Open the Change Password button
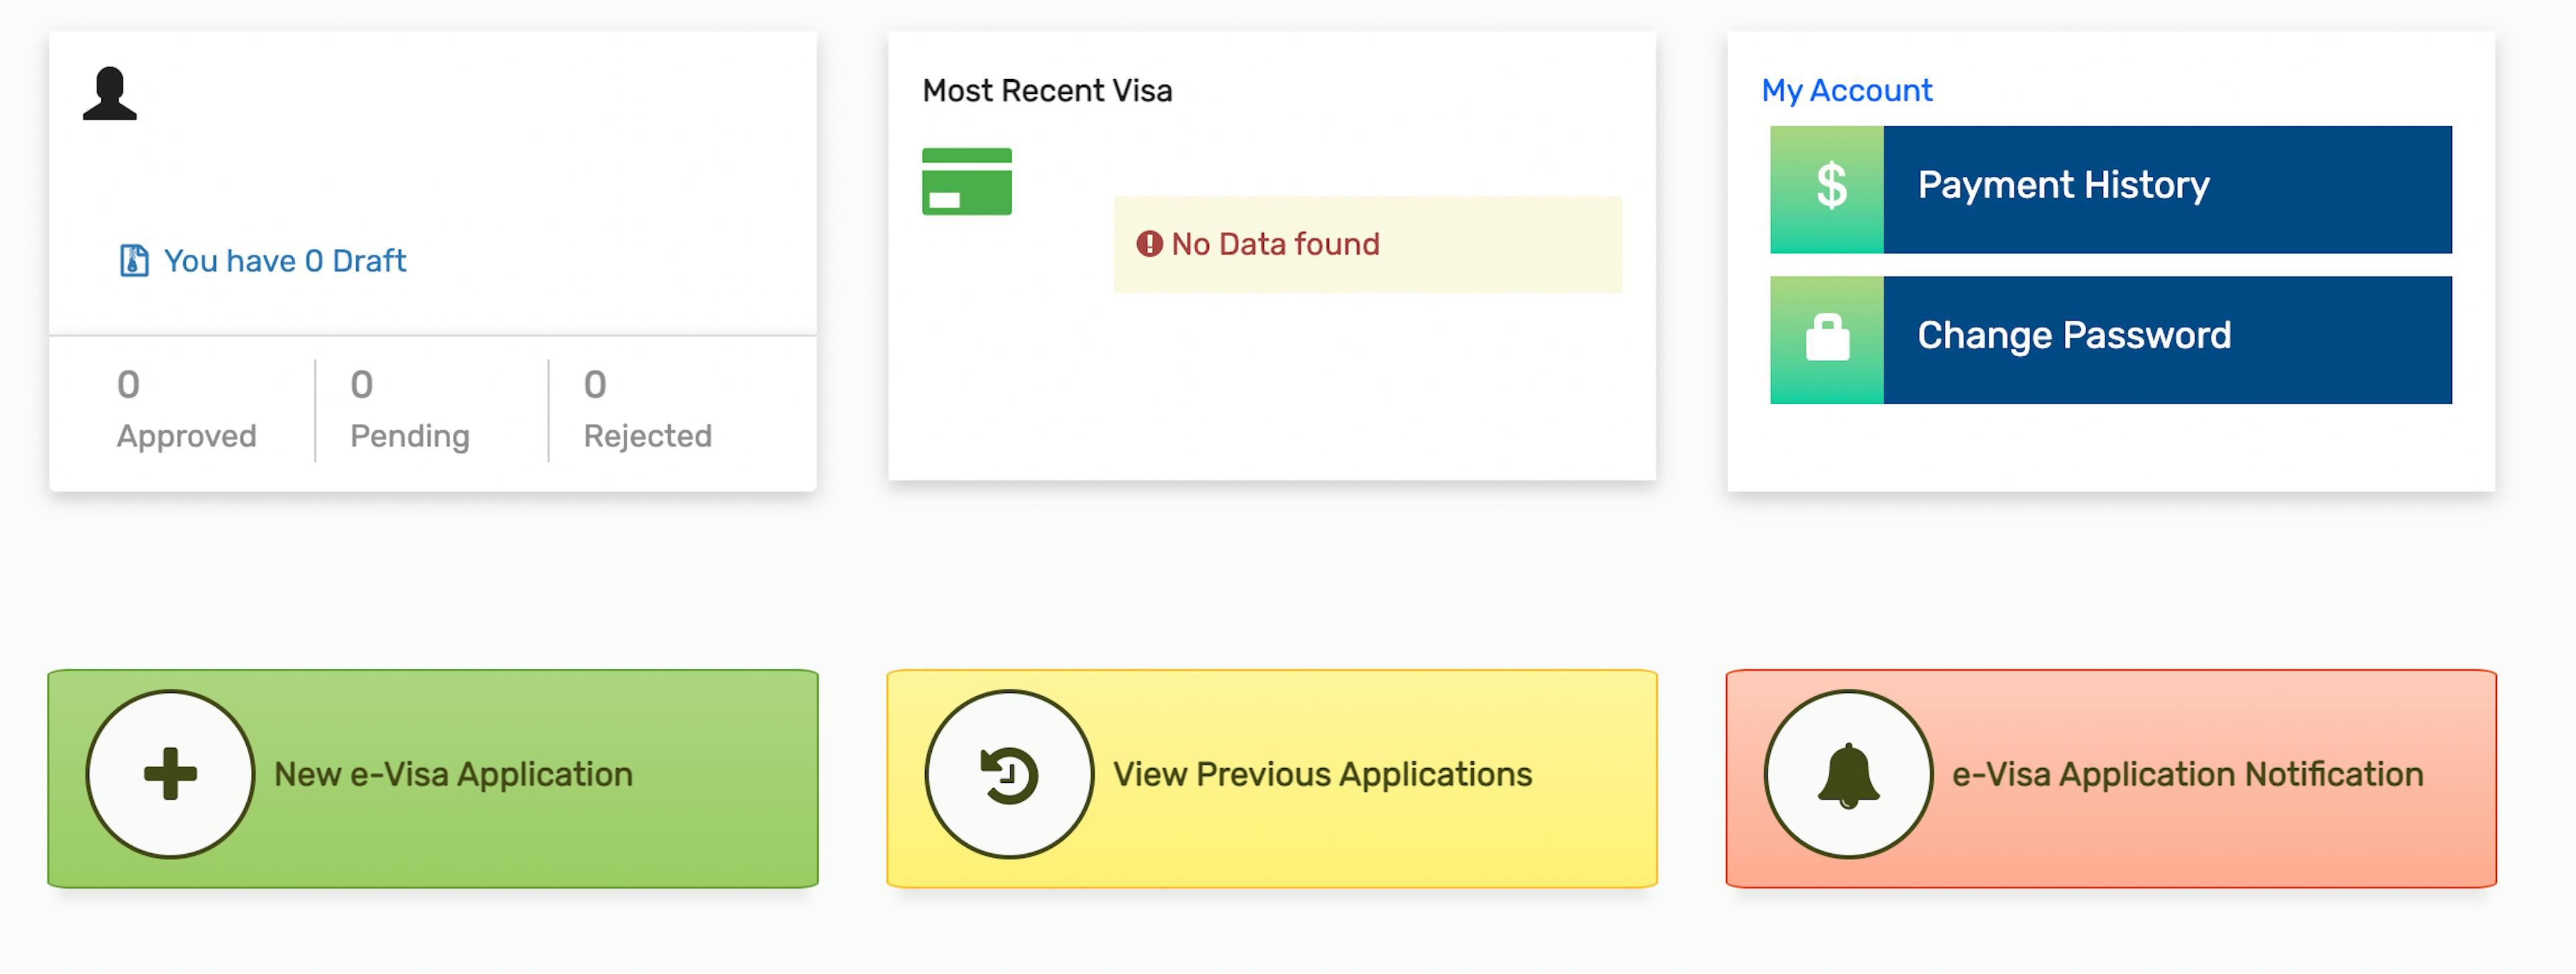The image size is (2576, 974). [x=2110, y=340]
